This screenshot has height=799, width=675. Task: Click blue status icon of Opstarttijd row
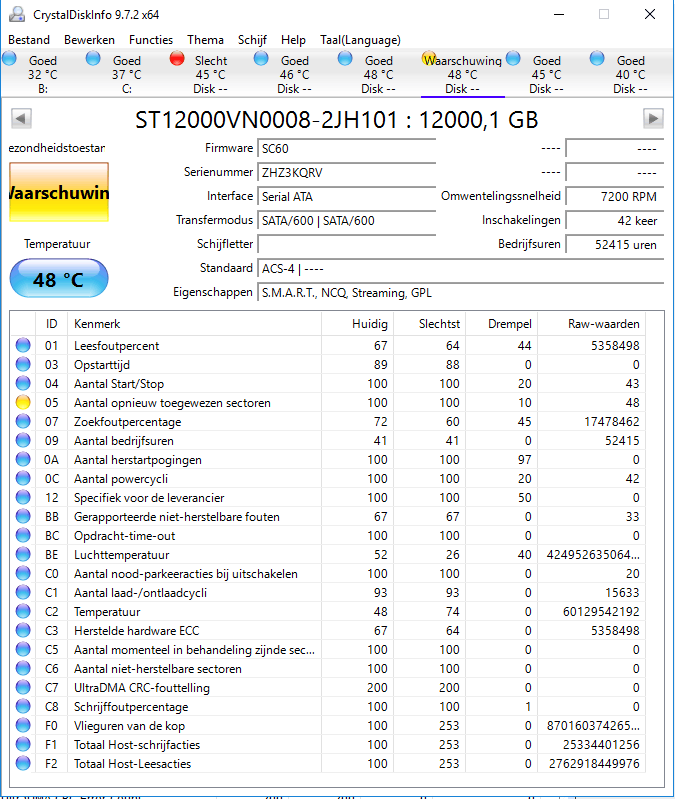[x=23, y=364]
